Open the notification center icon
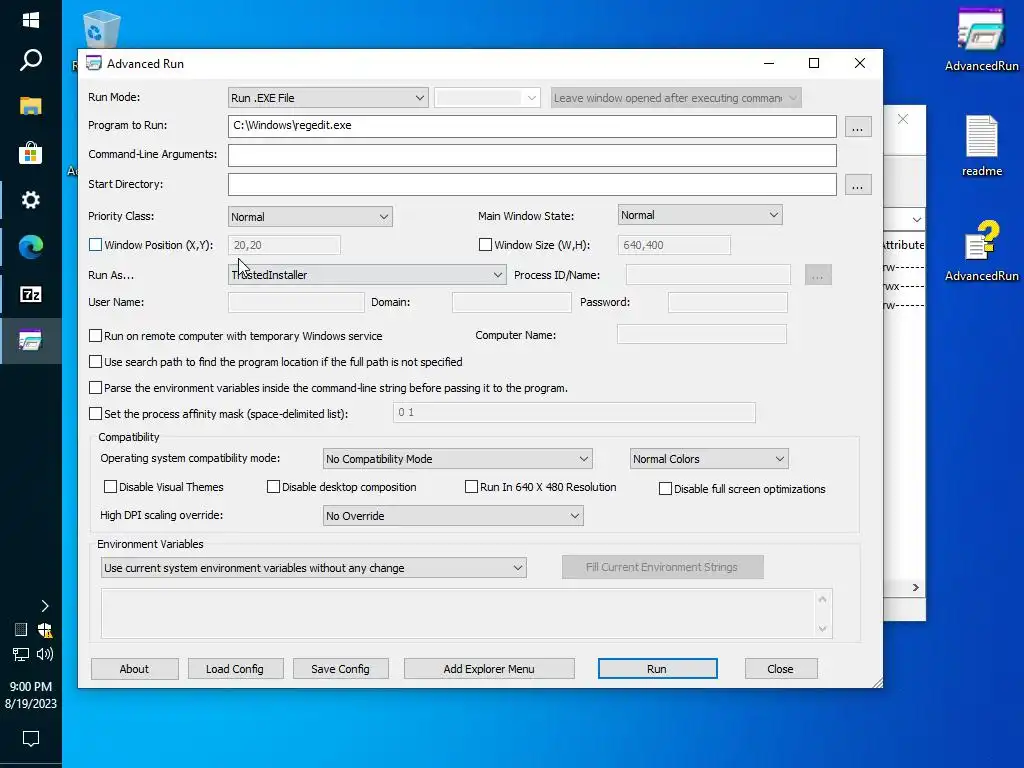 pyautogui.click(x=31, y=739)
